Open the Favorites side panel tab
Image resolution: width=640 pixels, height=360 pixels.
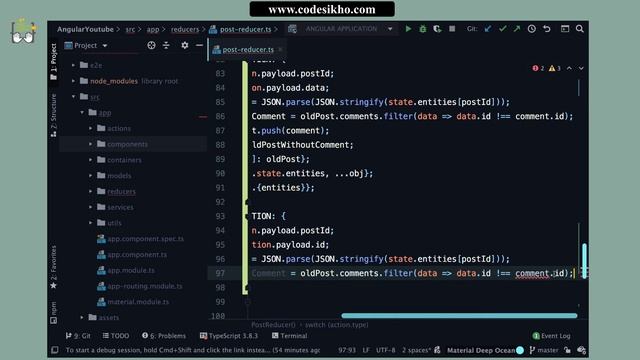coord(54,267)
